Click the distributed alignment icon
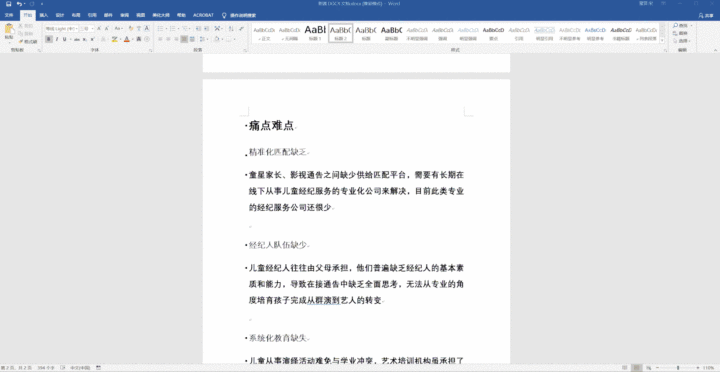 [192, 39]
